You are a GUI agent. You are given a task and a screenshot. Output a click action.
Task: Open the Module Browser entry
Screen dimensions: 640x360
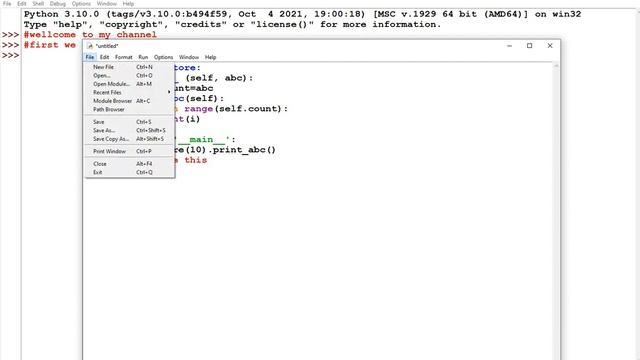point(129,101)
